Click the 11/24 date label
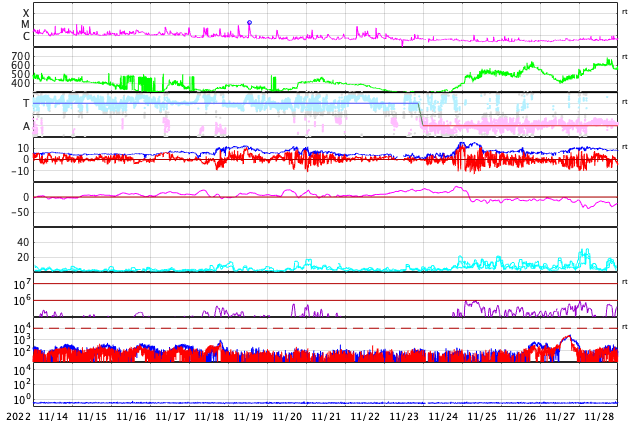 [443, 416]
